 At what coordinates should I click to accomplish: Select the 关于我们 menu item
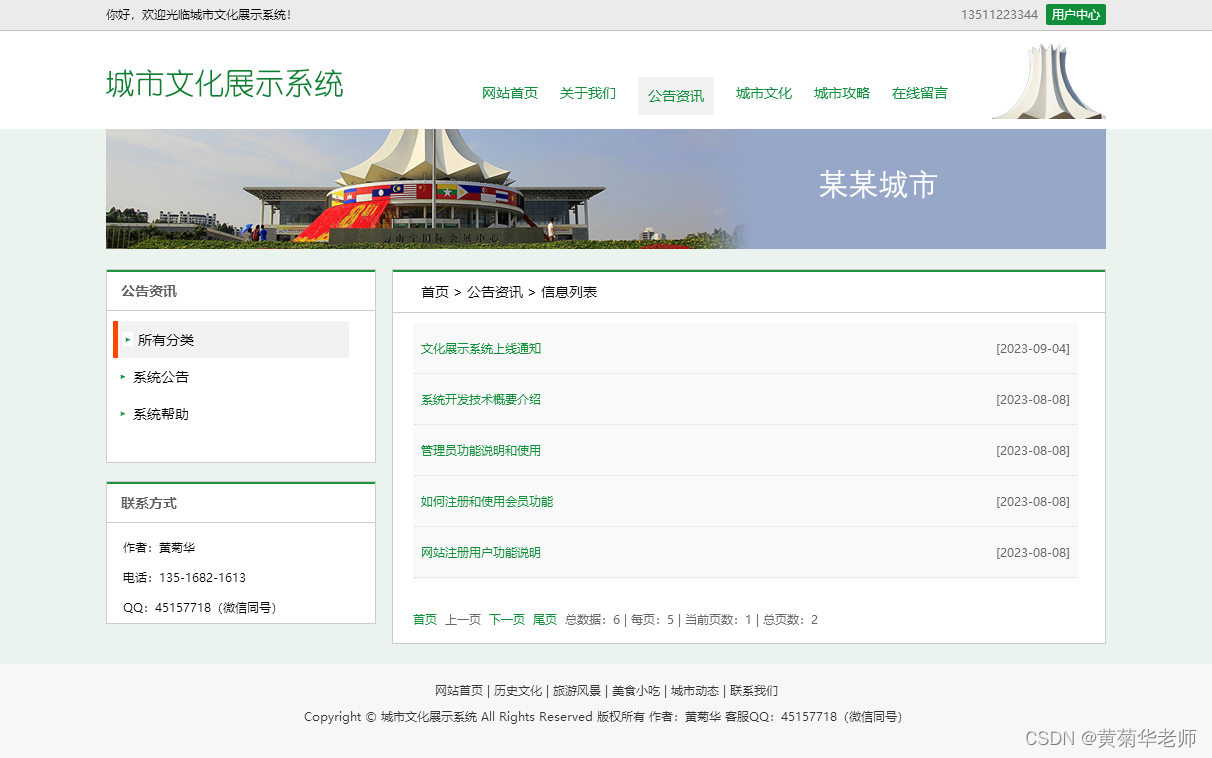[588, 93]
